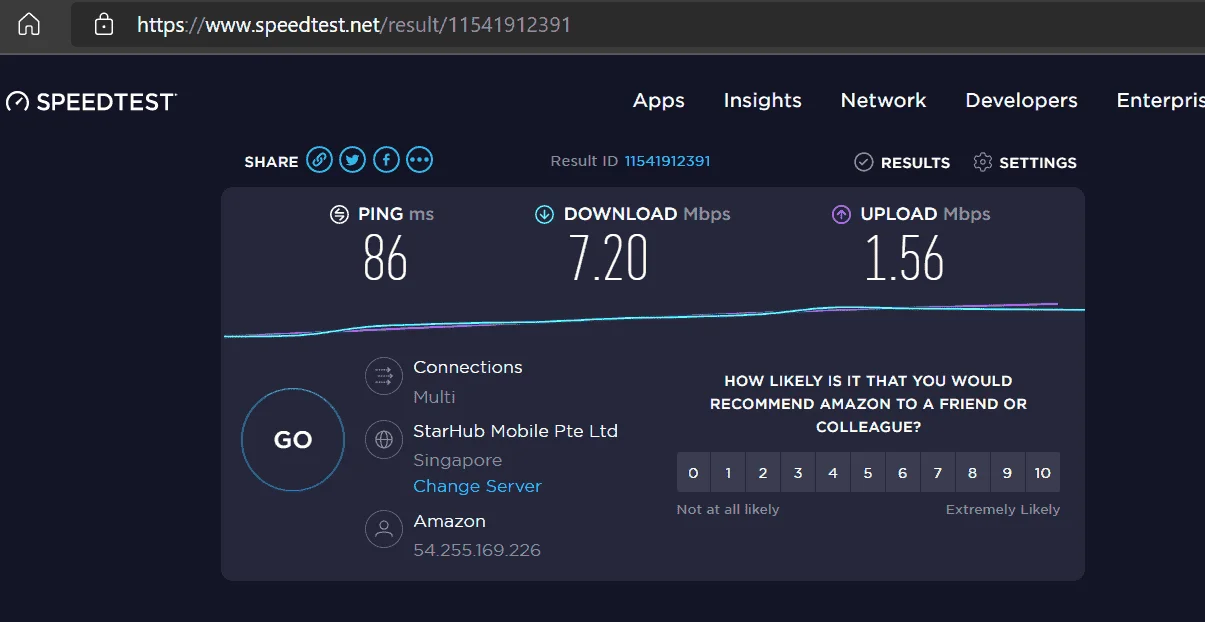Click Change Server link

coord(477,486)
